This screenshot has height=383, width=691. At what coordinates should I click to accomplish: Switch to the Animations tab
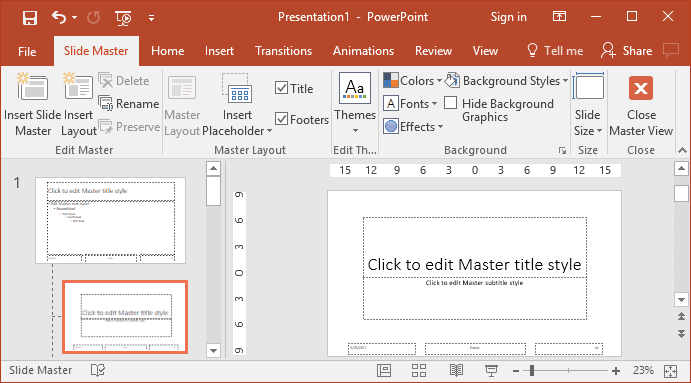(x=363, y=51)
